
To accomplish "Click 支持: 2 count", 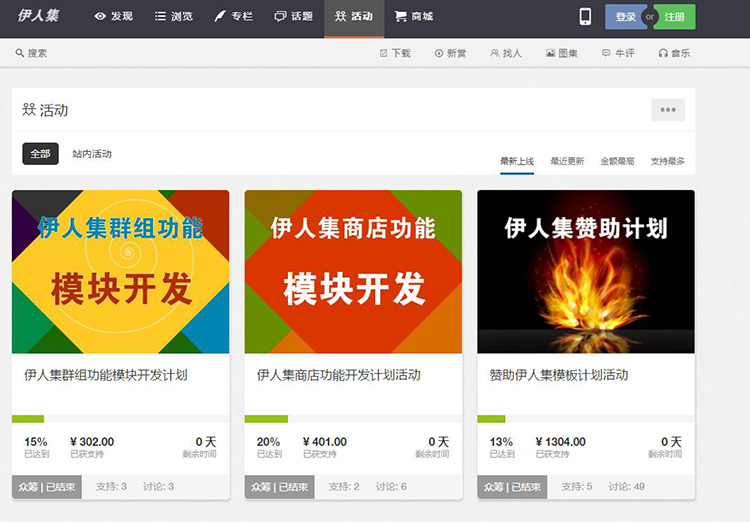I will (344, 487).
